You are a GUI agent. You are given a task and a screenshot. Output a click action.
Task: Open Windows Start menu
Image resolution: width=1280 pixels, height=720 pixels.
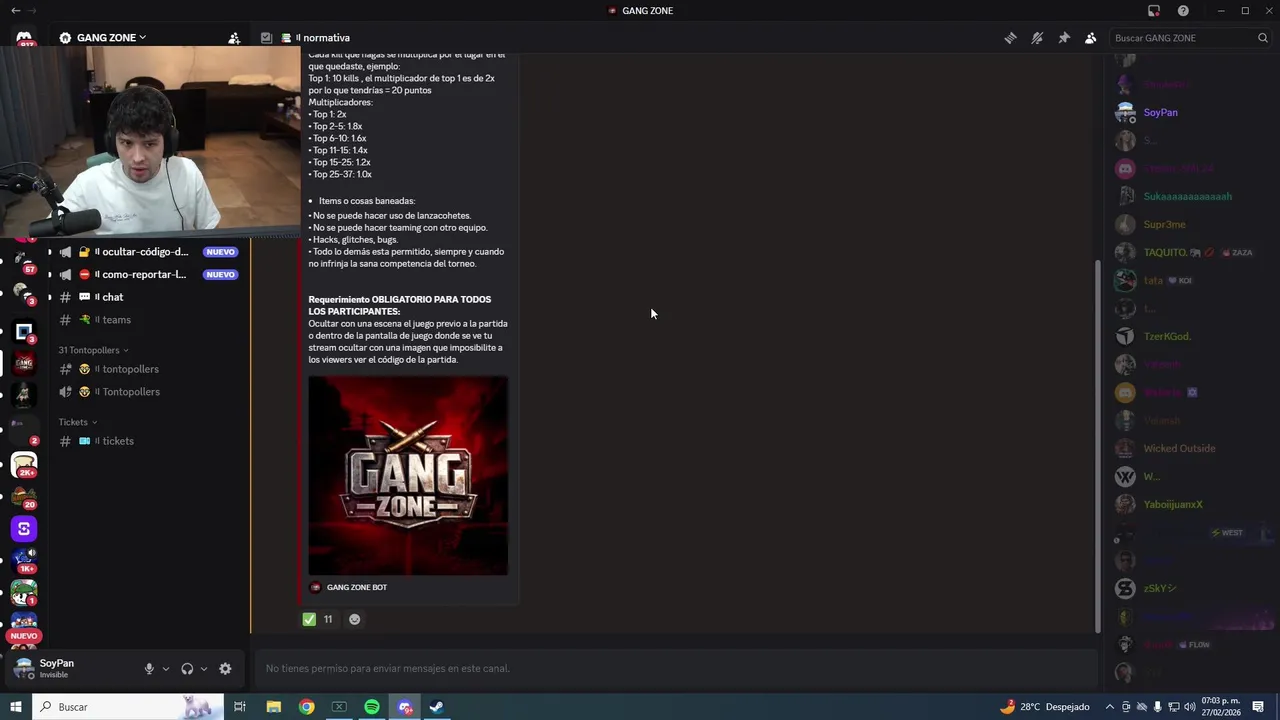coord(15,707)
